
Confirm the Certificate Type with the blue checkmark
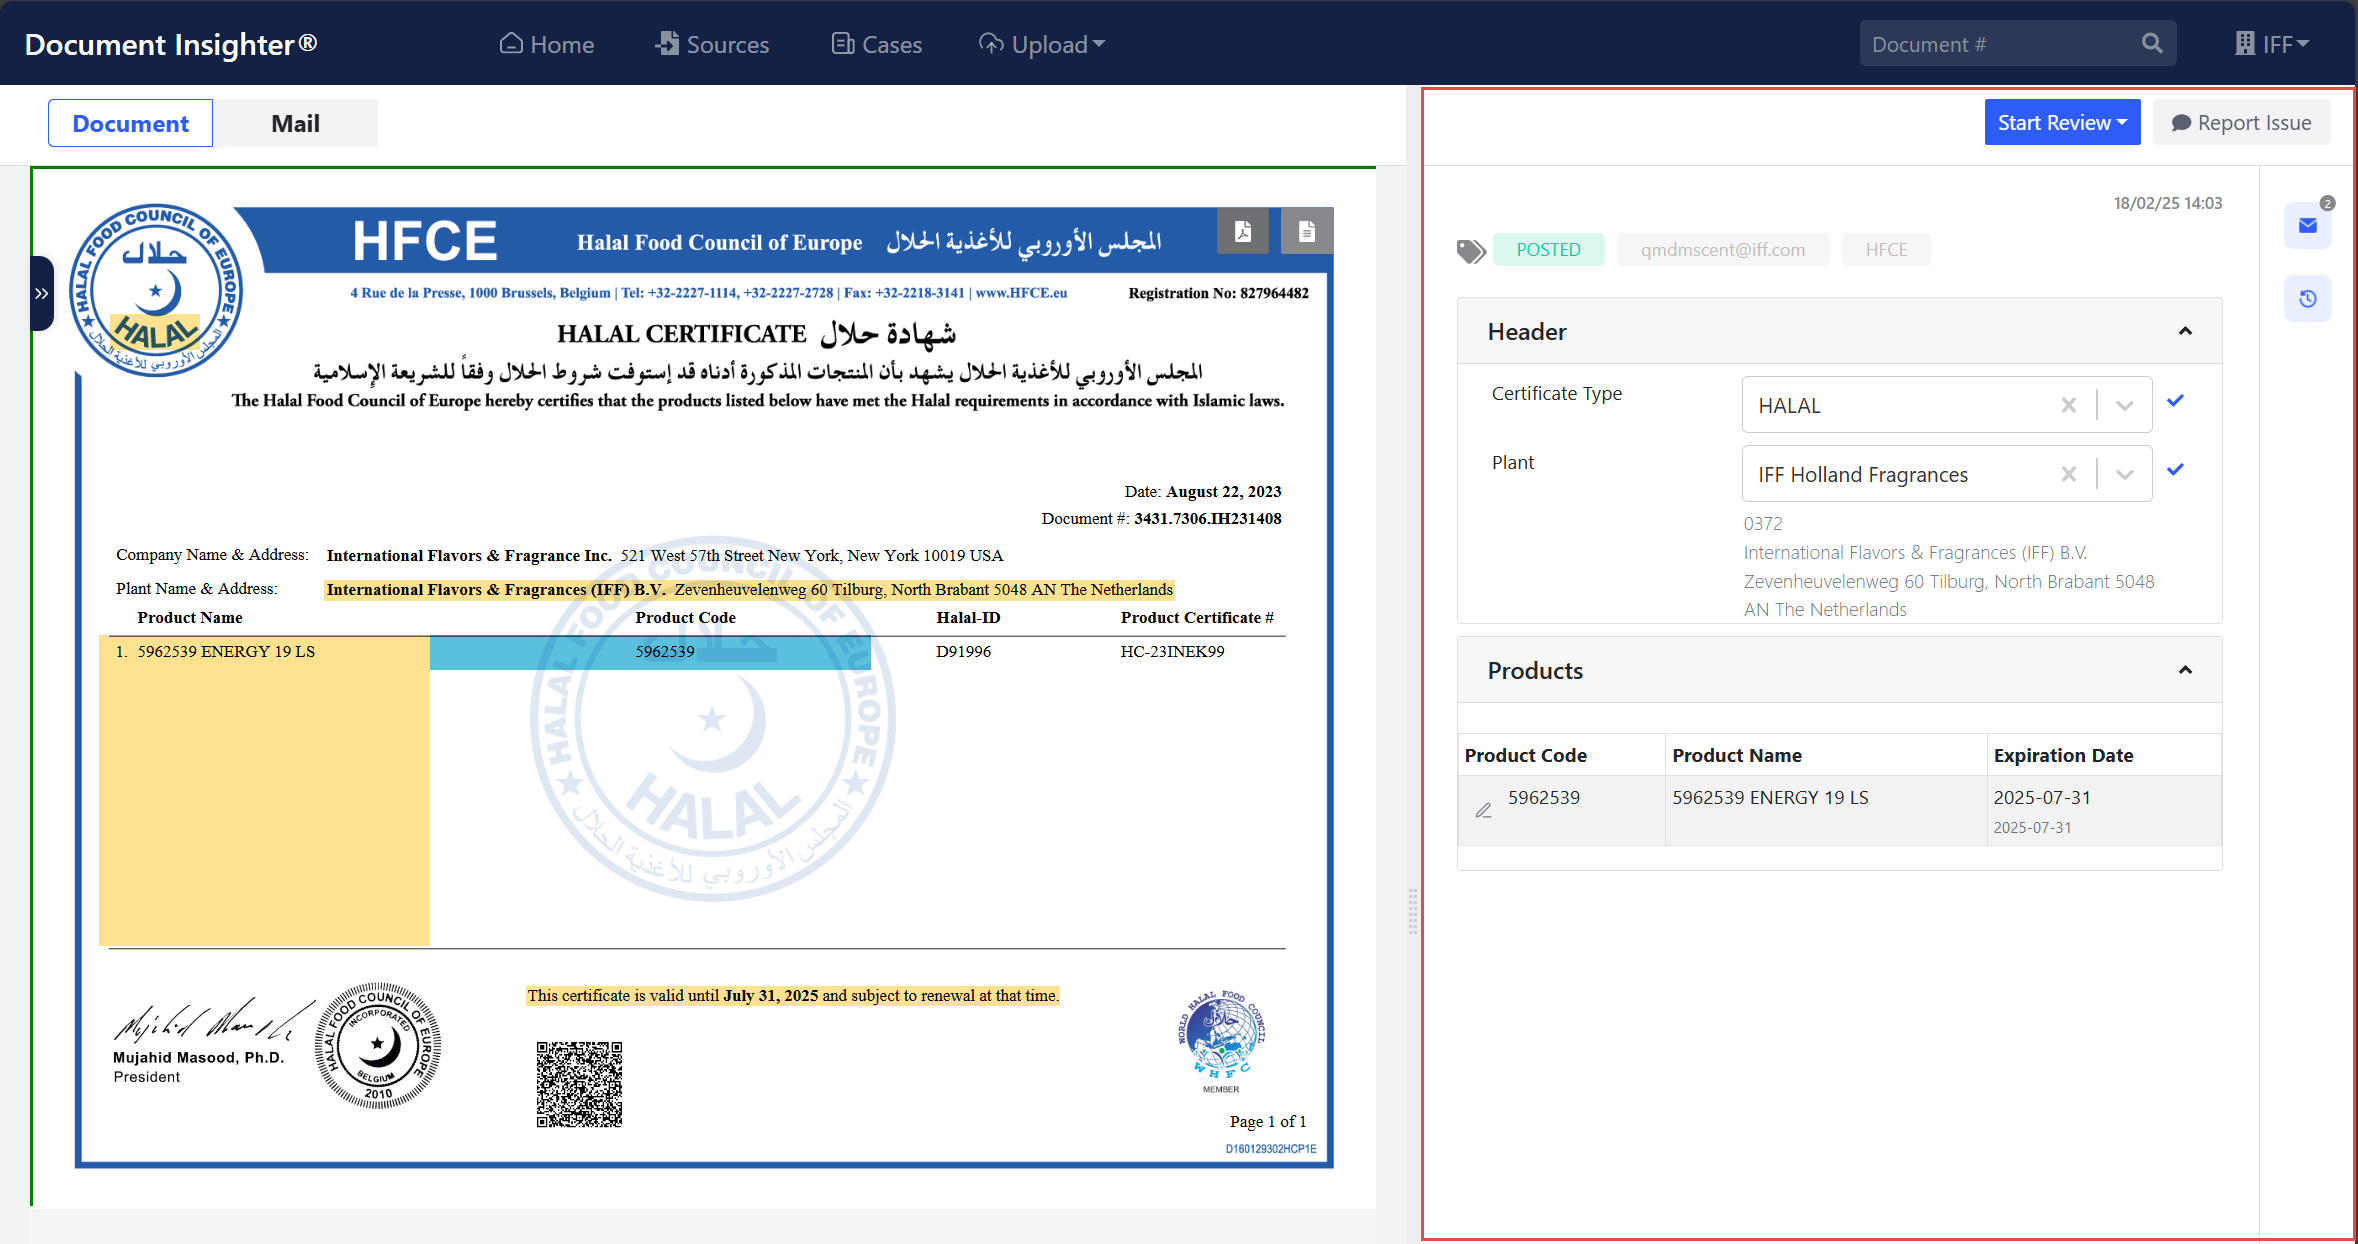pyautogui.click(x=2176, y=400)
